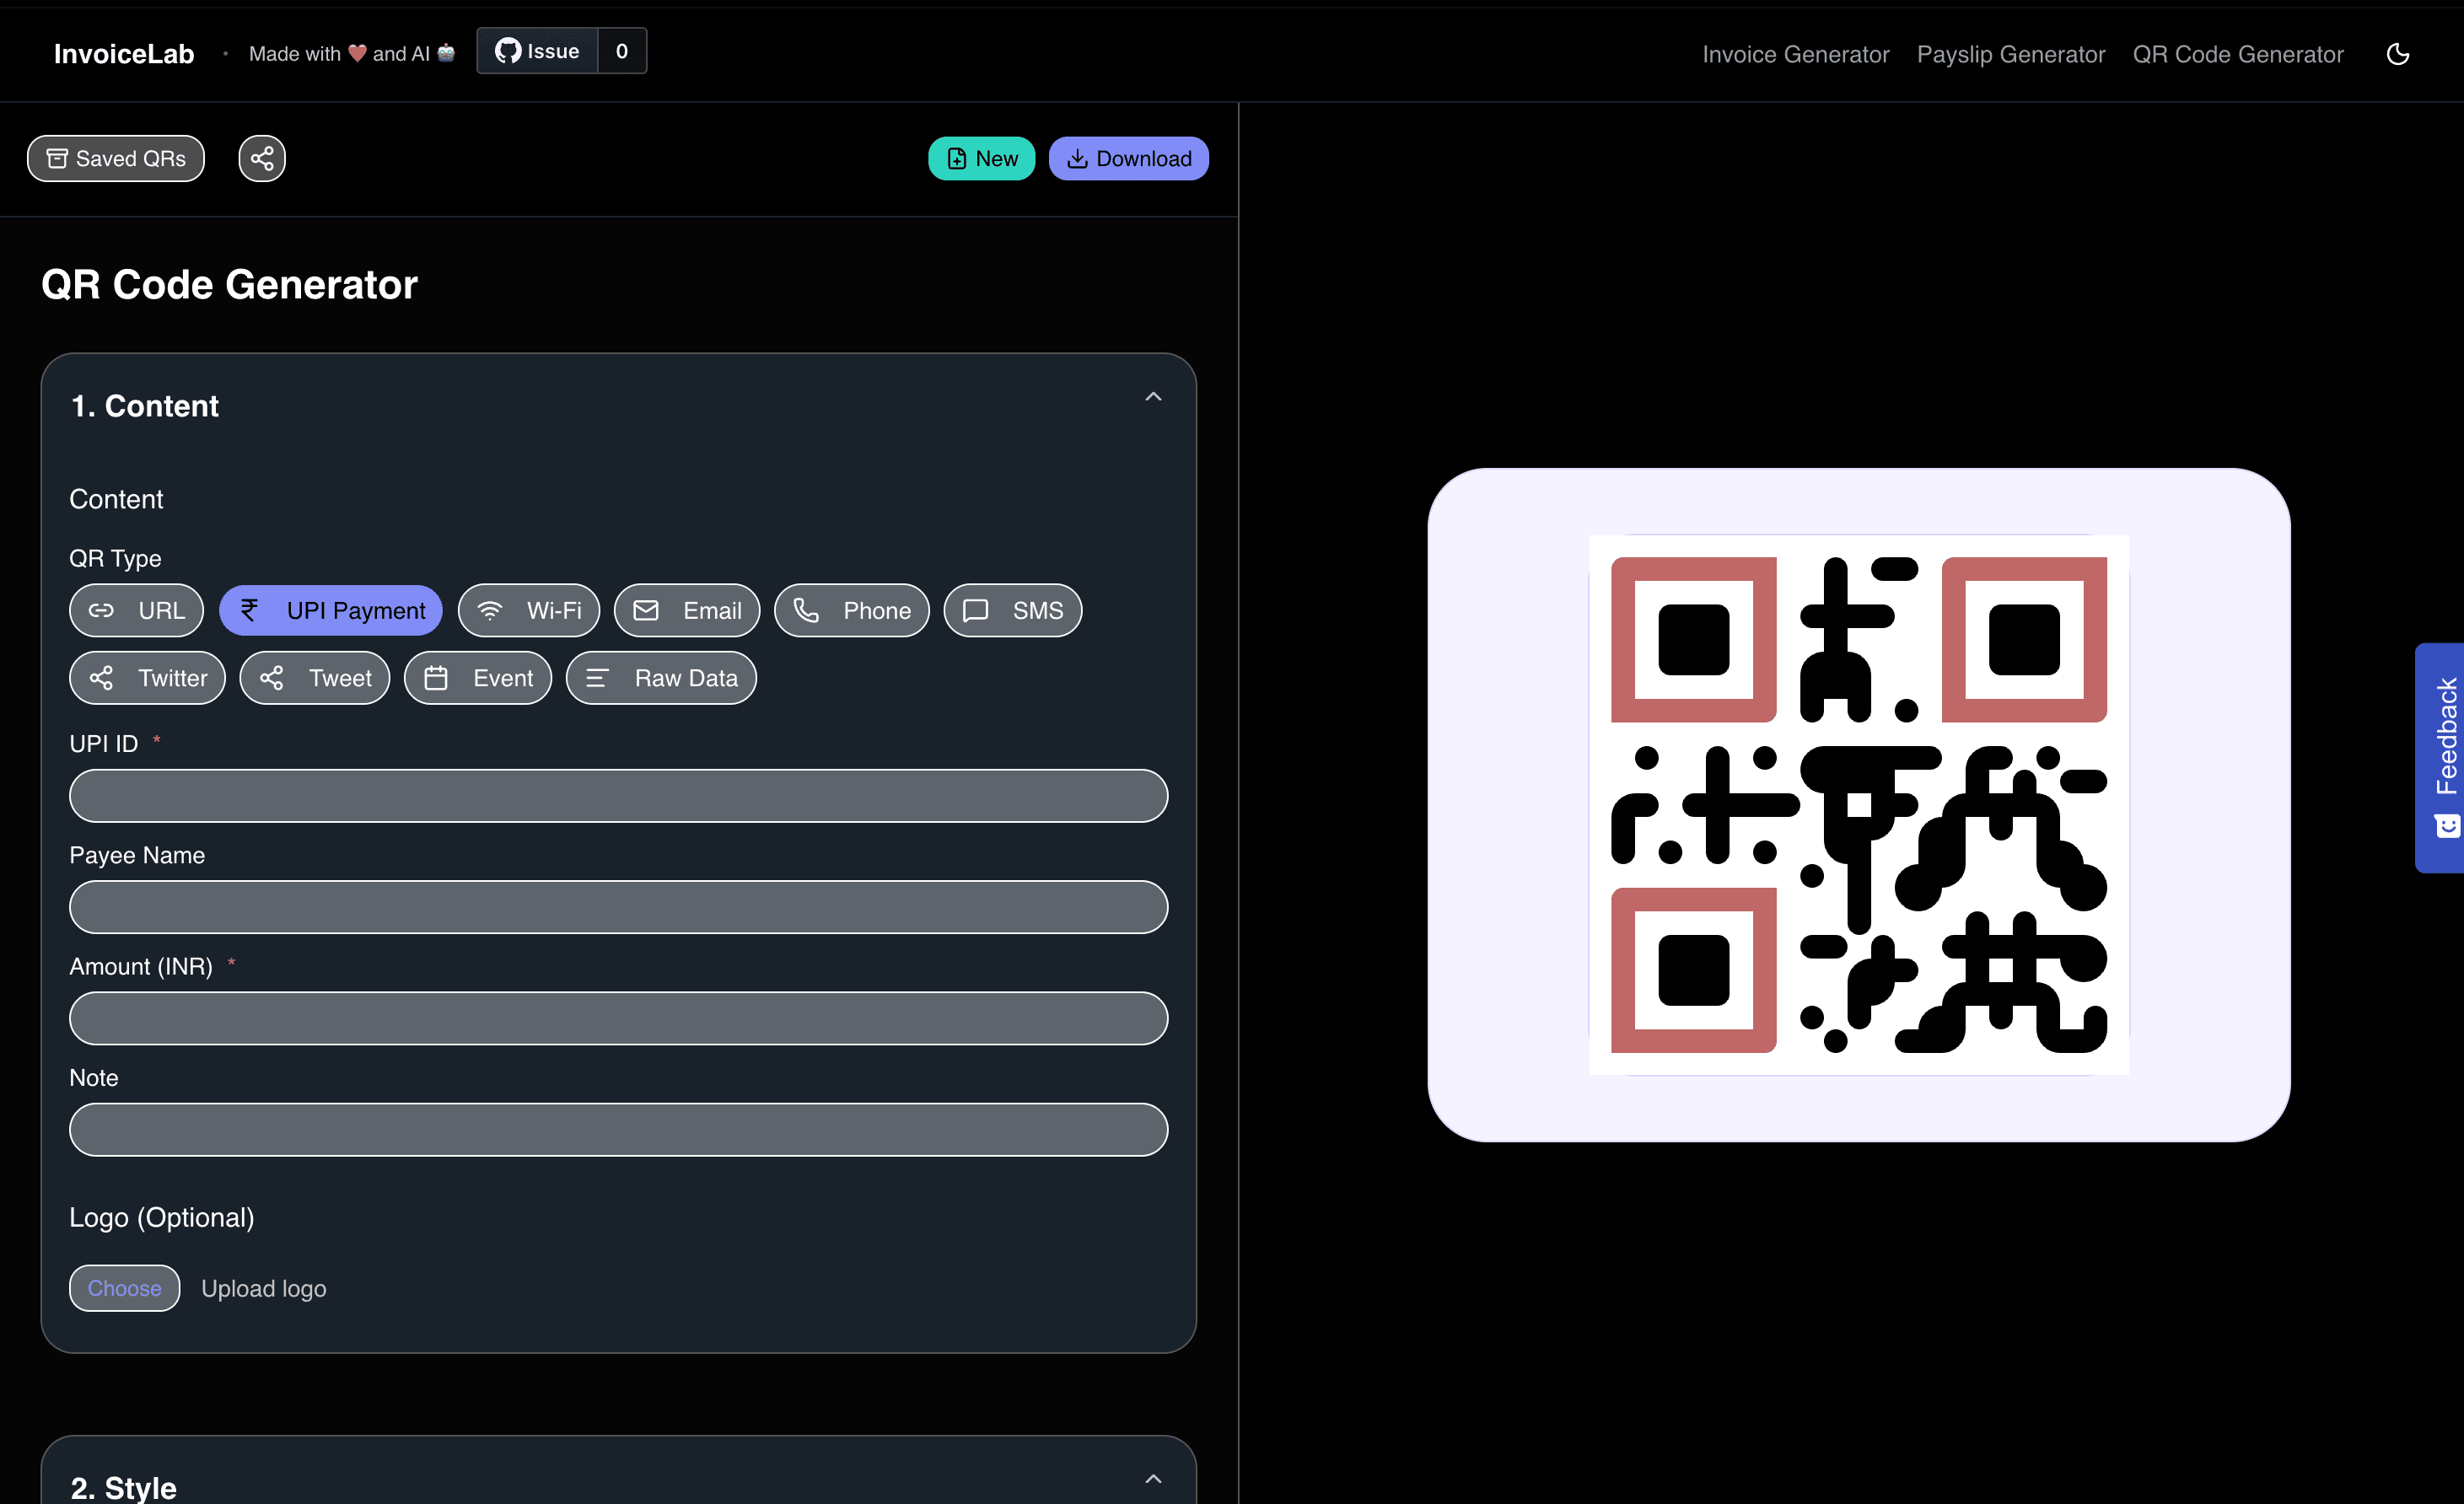Click the 'Upload logo' text

[264, 1289]
